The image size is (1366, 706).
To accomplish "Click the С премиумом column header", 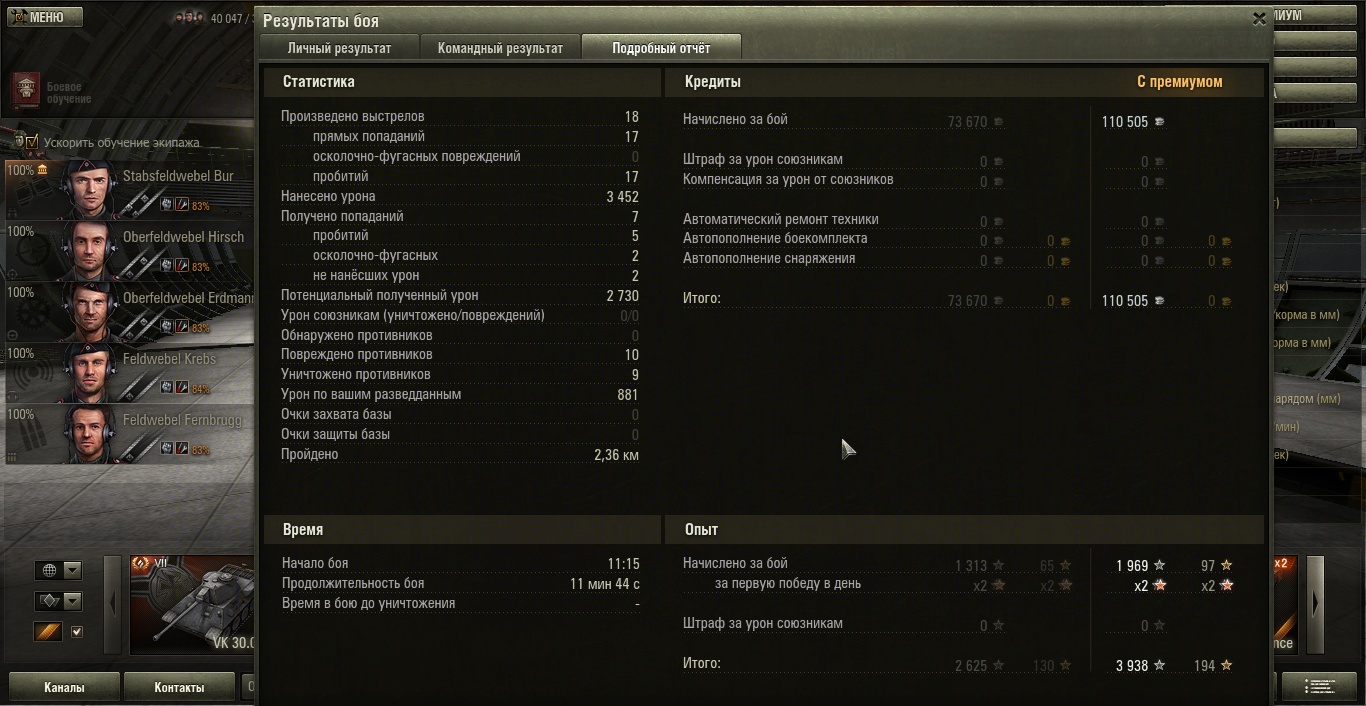I will (1179, 82).
